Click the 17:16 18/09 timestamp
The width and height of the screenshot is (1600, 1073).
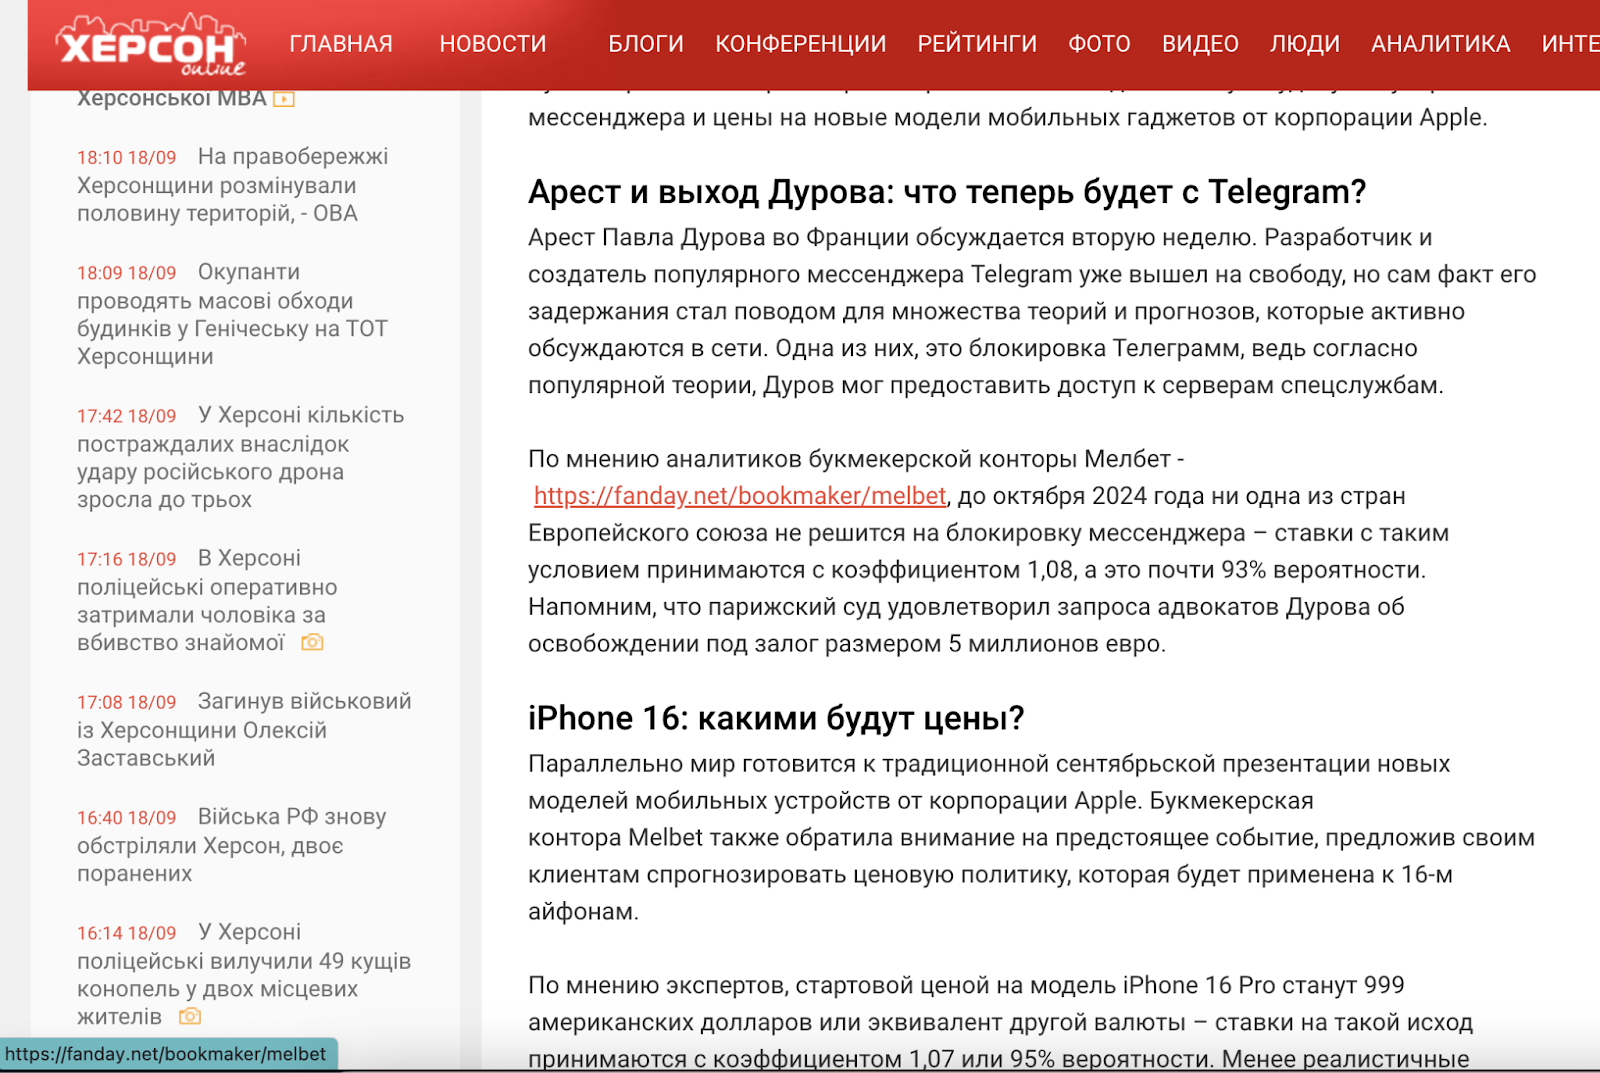(126, 559)
